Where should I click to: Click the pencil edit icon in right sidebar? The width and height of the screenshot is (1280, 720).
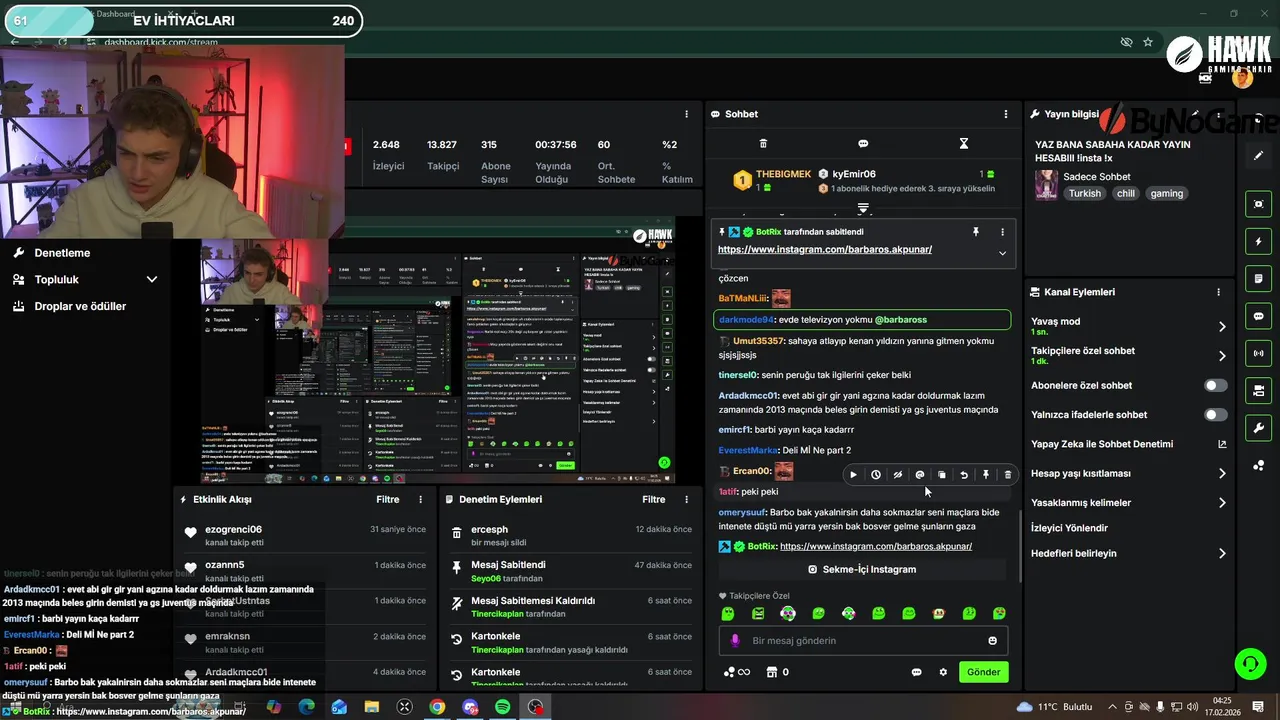1259,156
